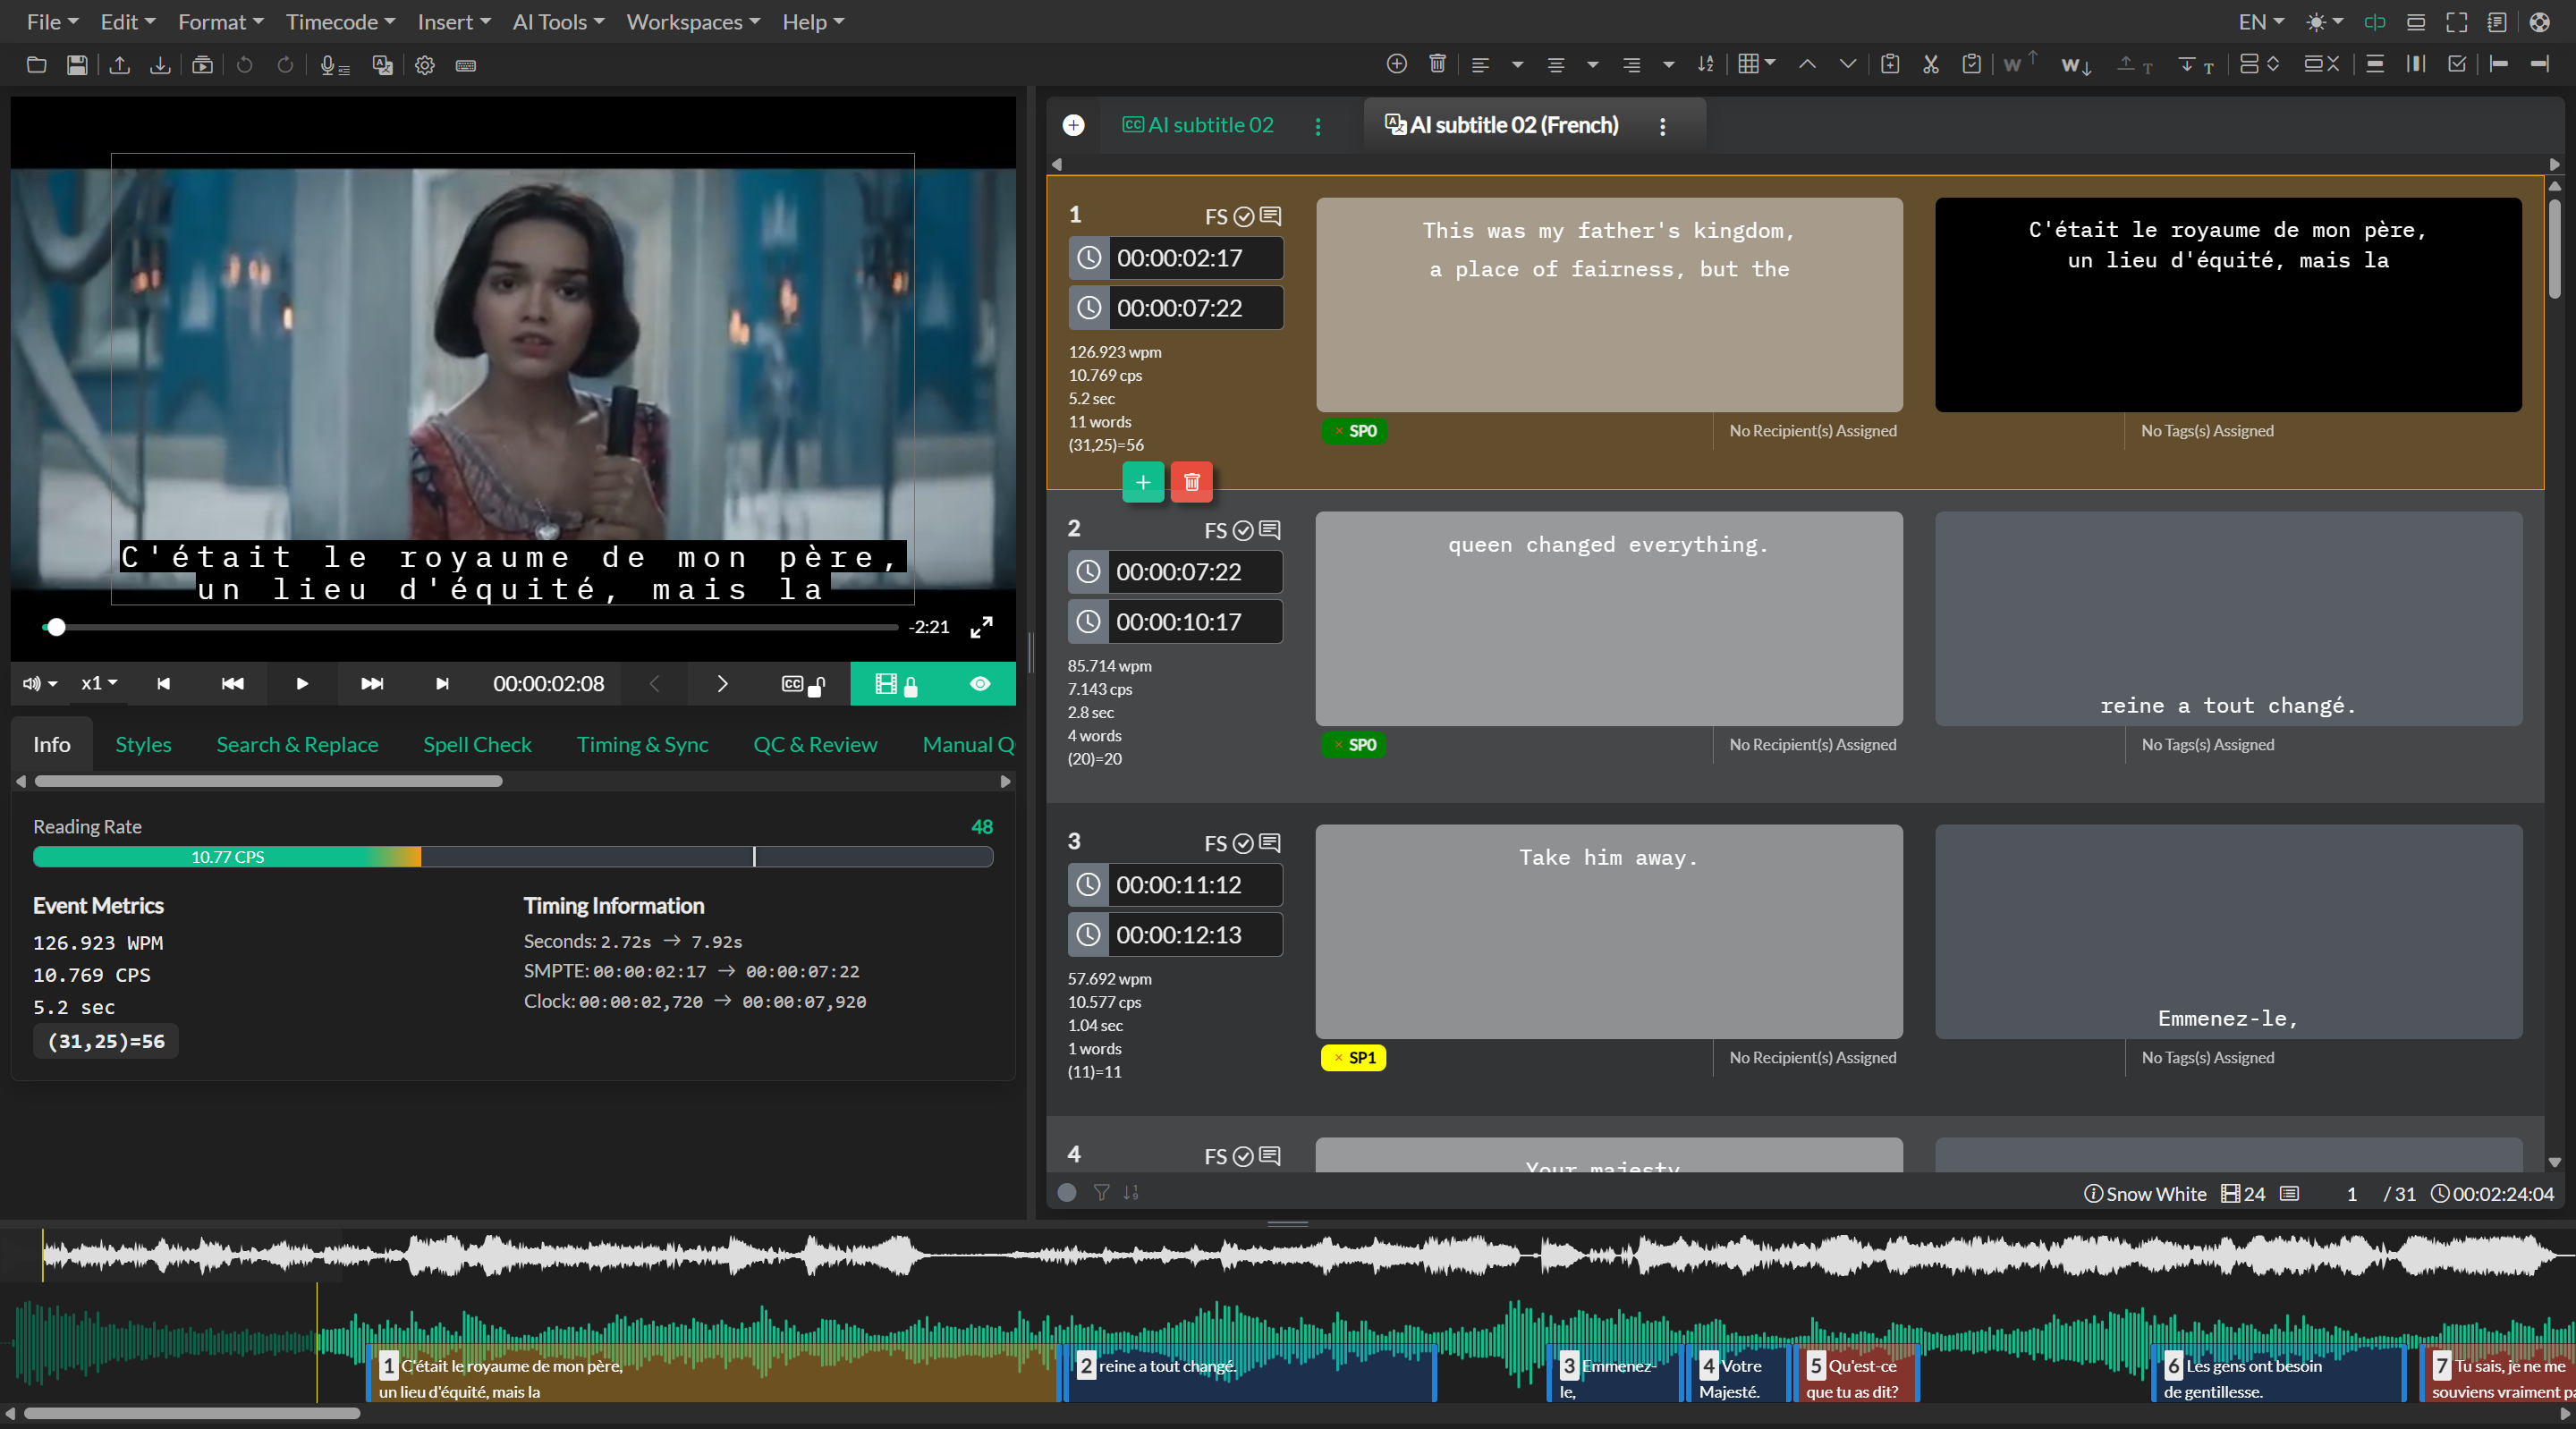Click the notes page icon in top bar

(x=2497, y=22)
